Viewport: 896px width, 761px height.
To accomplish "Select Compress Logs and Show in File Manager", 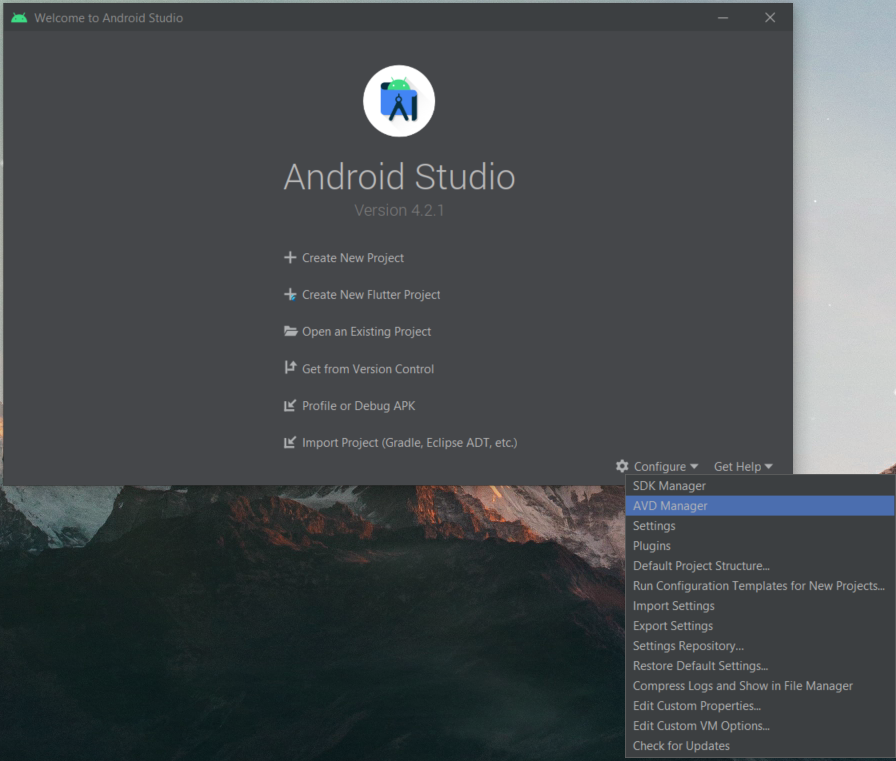I will coord(760,686).
